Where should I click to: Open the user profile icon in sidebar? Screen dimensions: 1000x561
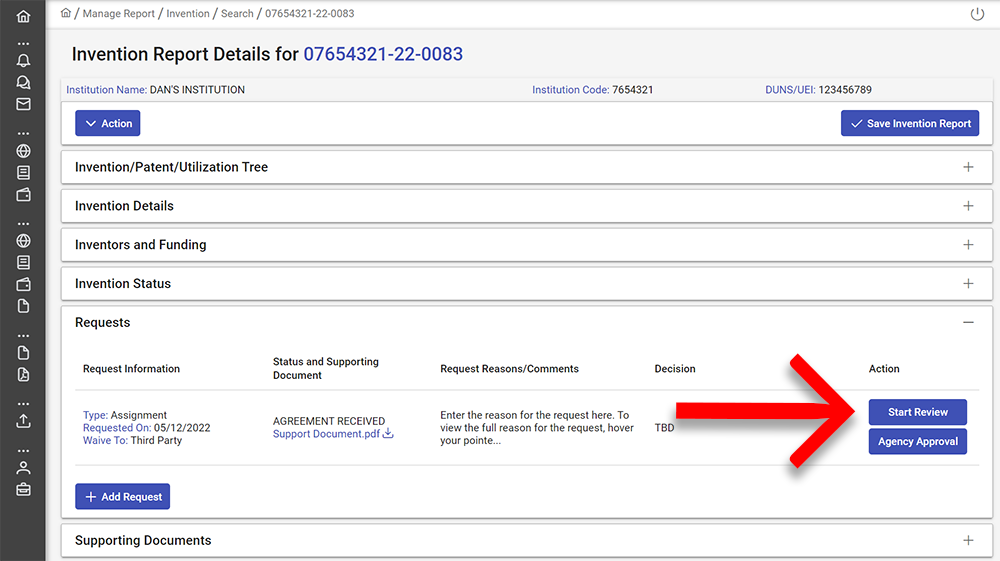(23, 468)
